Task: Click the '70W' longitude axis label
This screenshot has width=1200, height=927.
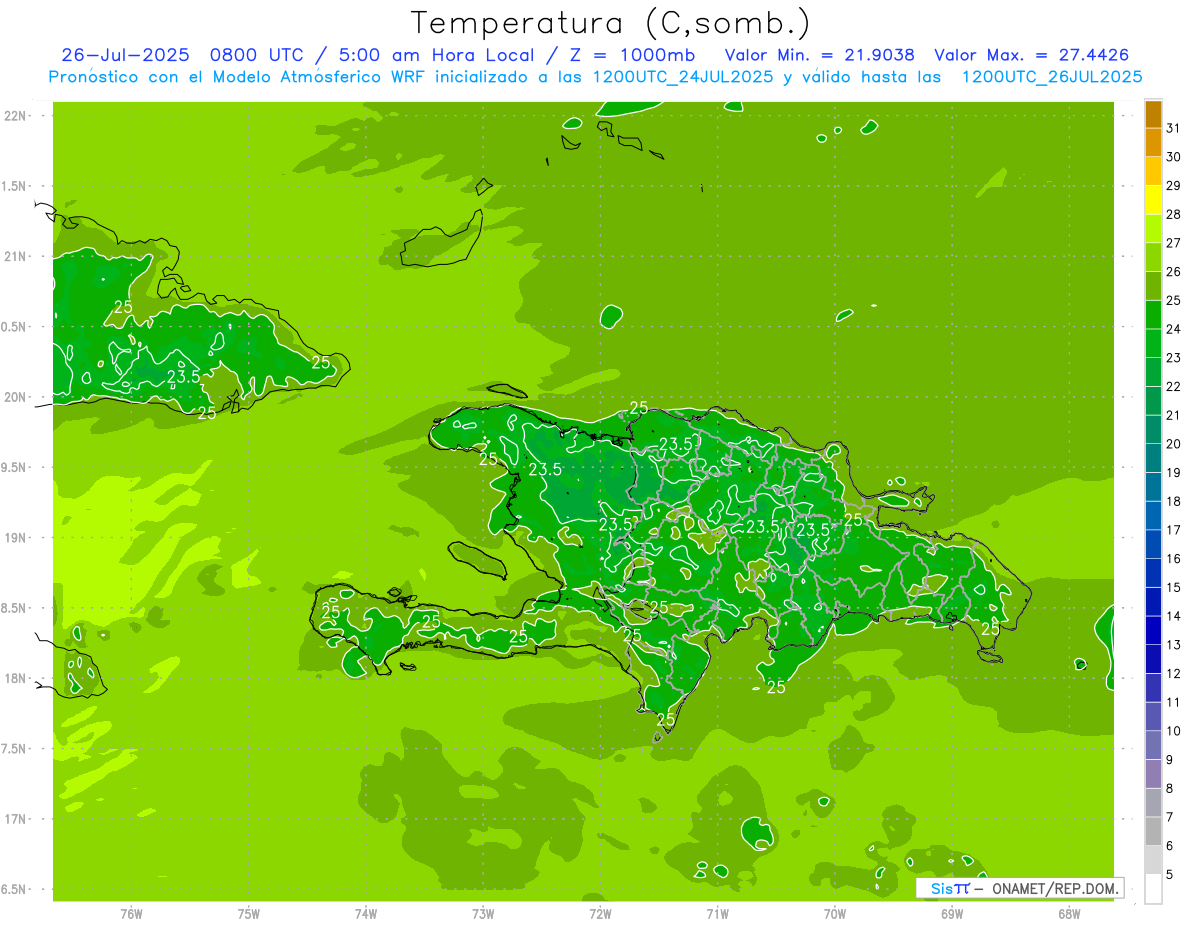Action: (x=835, y=913)
